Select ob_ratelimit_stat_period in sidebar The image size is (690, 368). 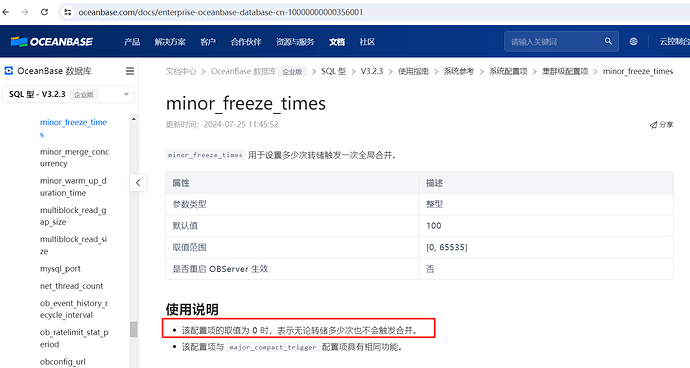tap(74, 338)
